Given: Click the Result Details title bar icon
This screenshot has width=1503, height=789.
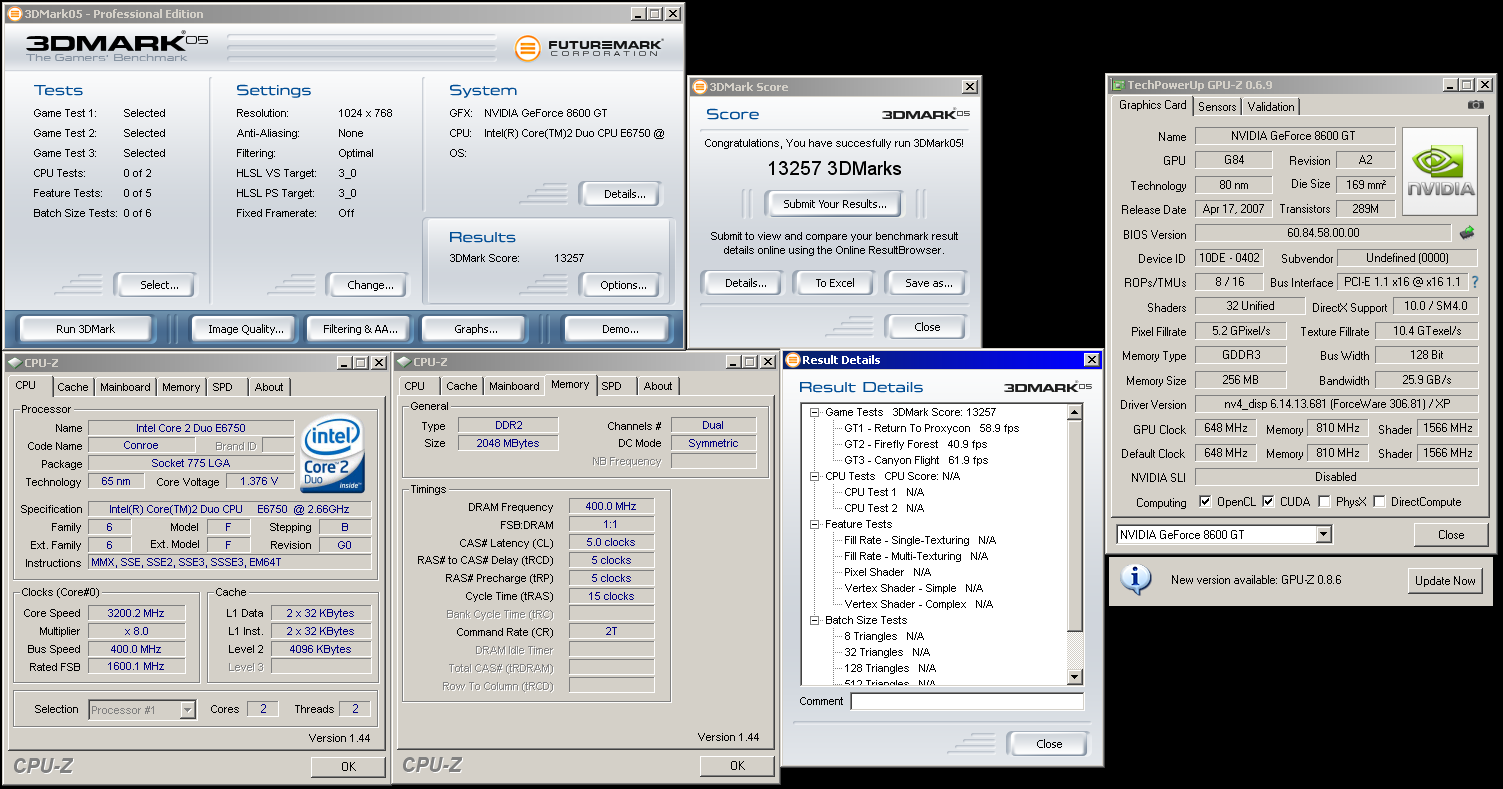Looking at the screenshot, I should click(791, 360).
